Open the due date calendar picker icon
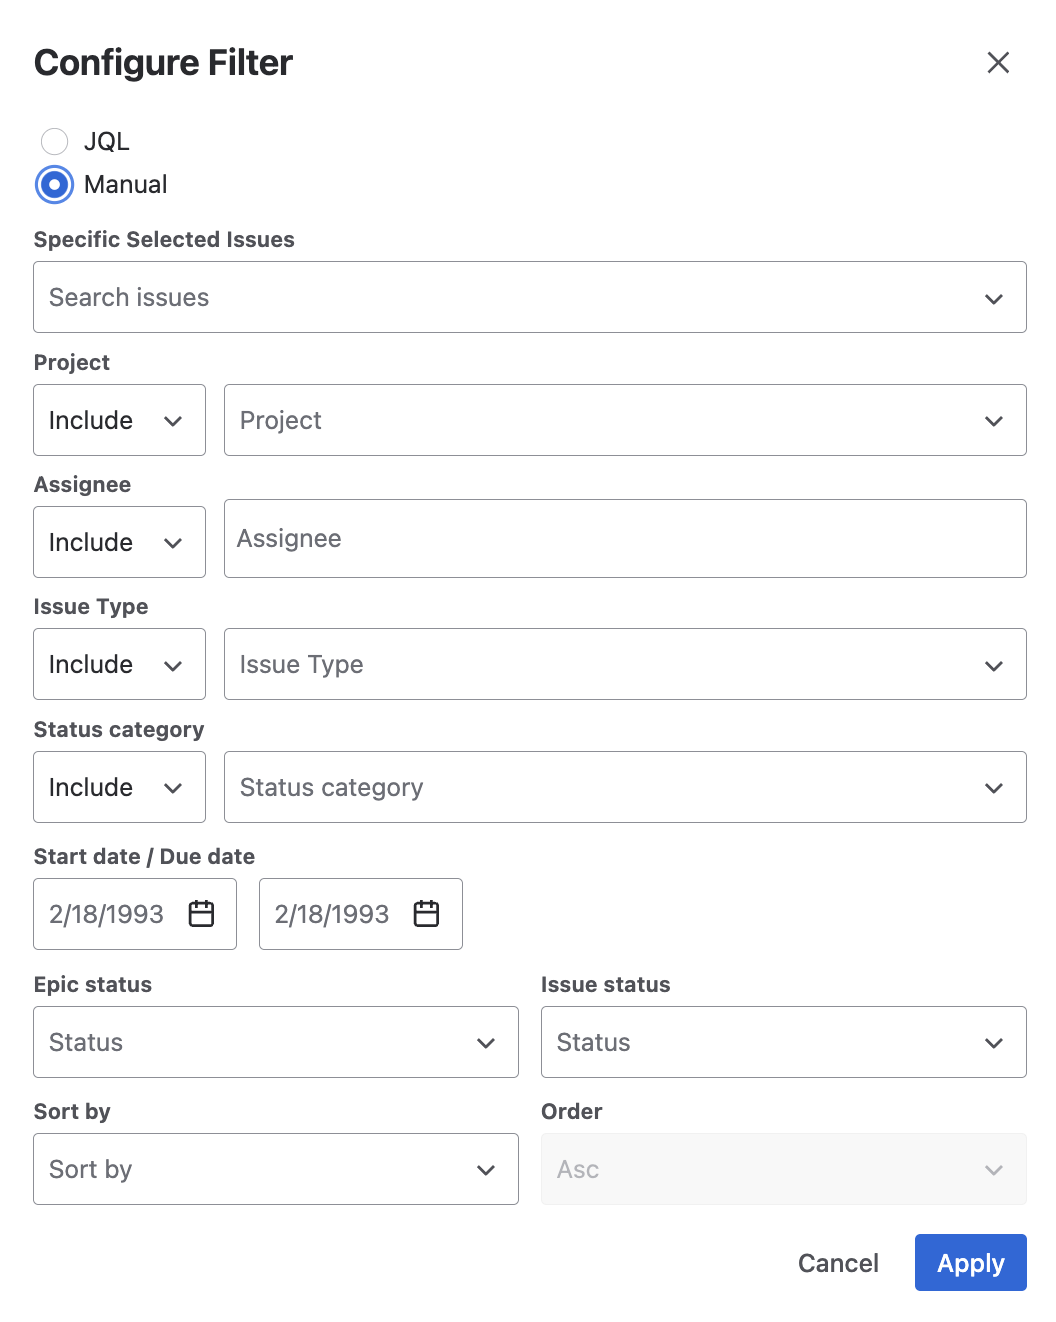 pyautogui.click(x=427, y=914)
